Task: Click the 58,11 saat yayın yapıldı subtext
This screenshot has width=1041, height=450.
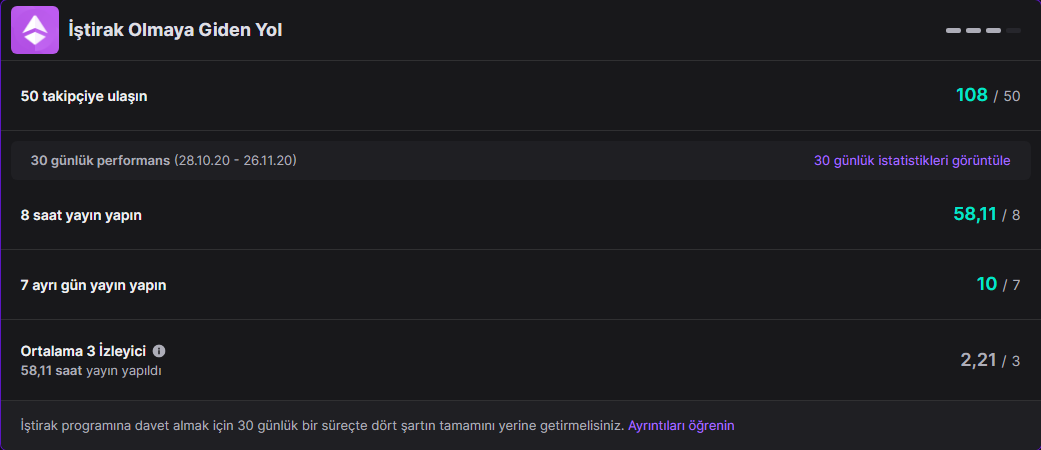Action: coord(91,371)
